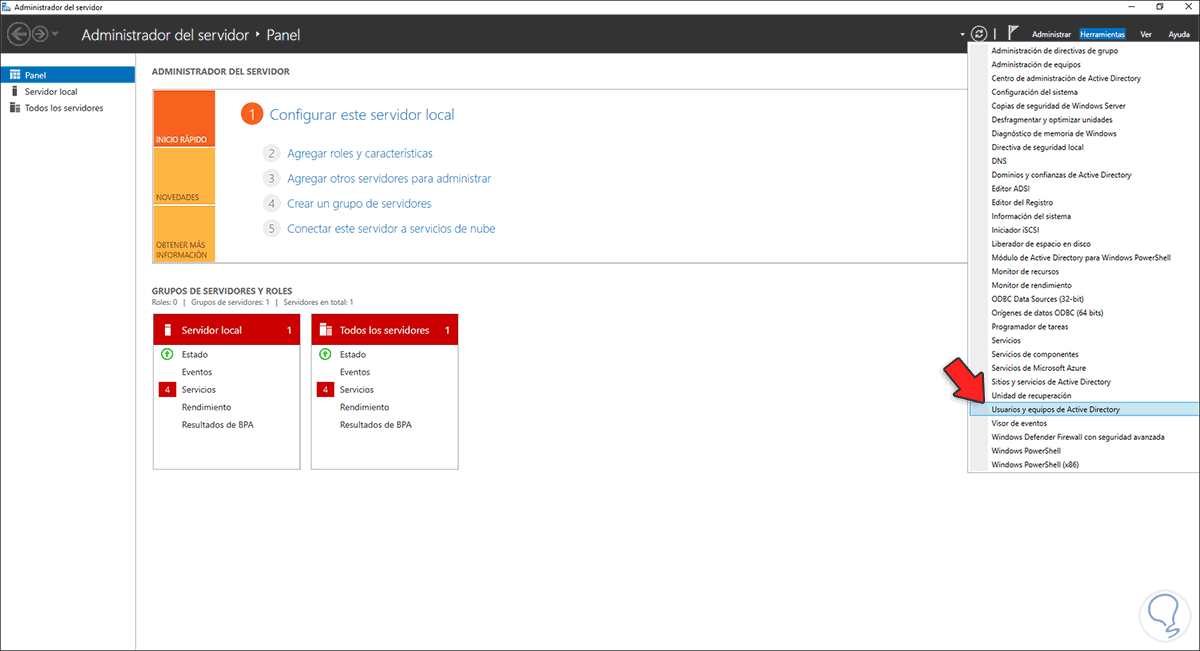1200x651 pixels.
Task: Select Panel in the left sidebar
Action: (x=68, y=75)
